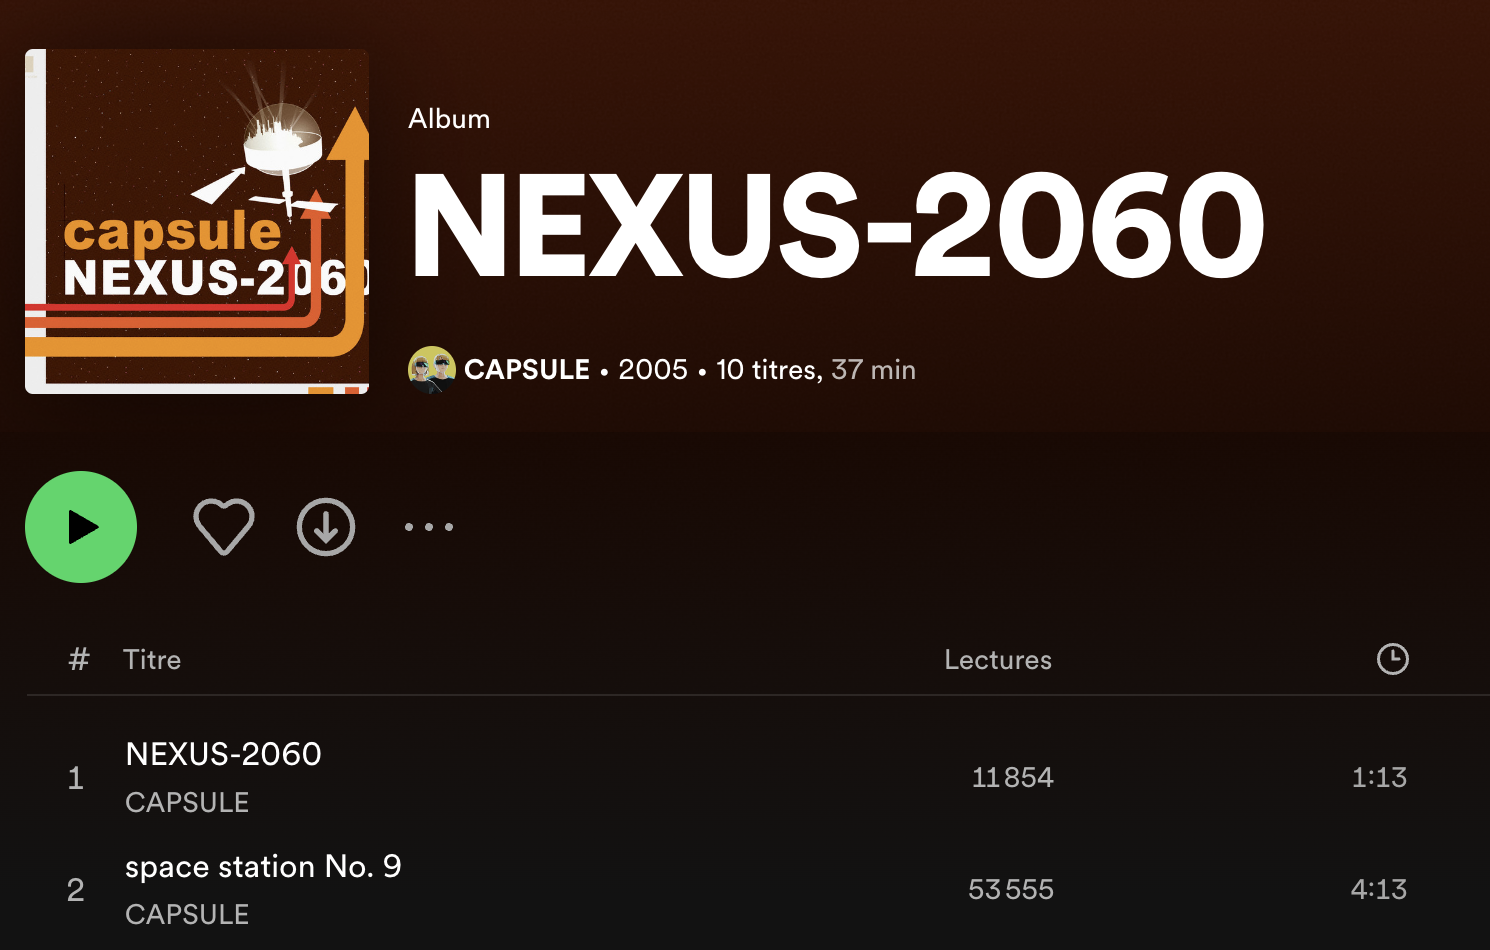The width and height of the screenshot is (1490, 950).
Task: Open the NEXUS-2060 album cover art
Action: click(197, 221)
